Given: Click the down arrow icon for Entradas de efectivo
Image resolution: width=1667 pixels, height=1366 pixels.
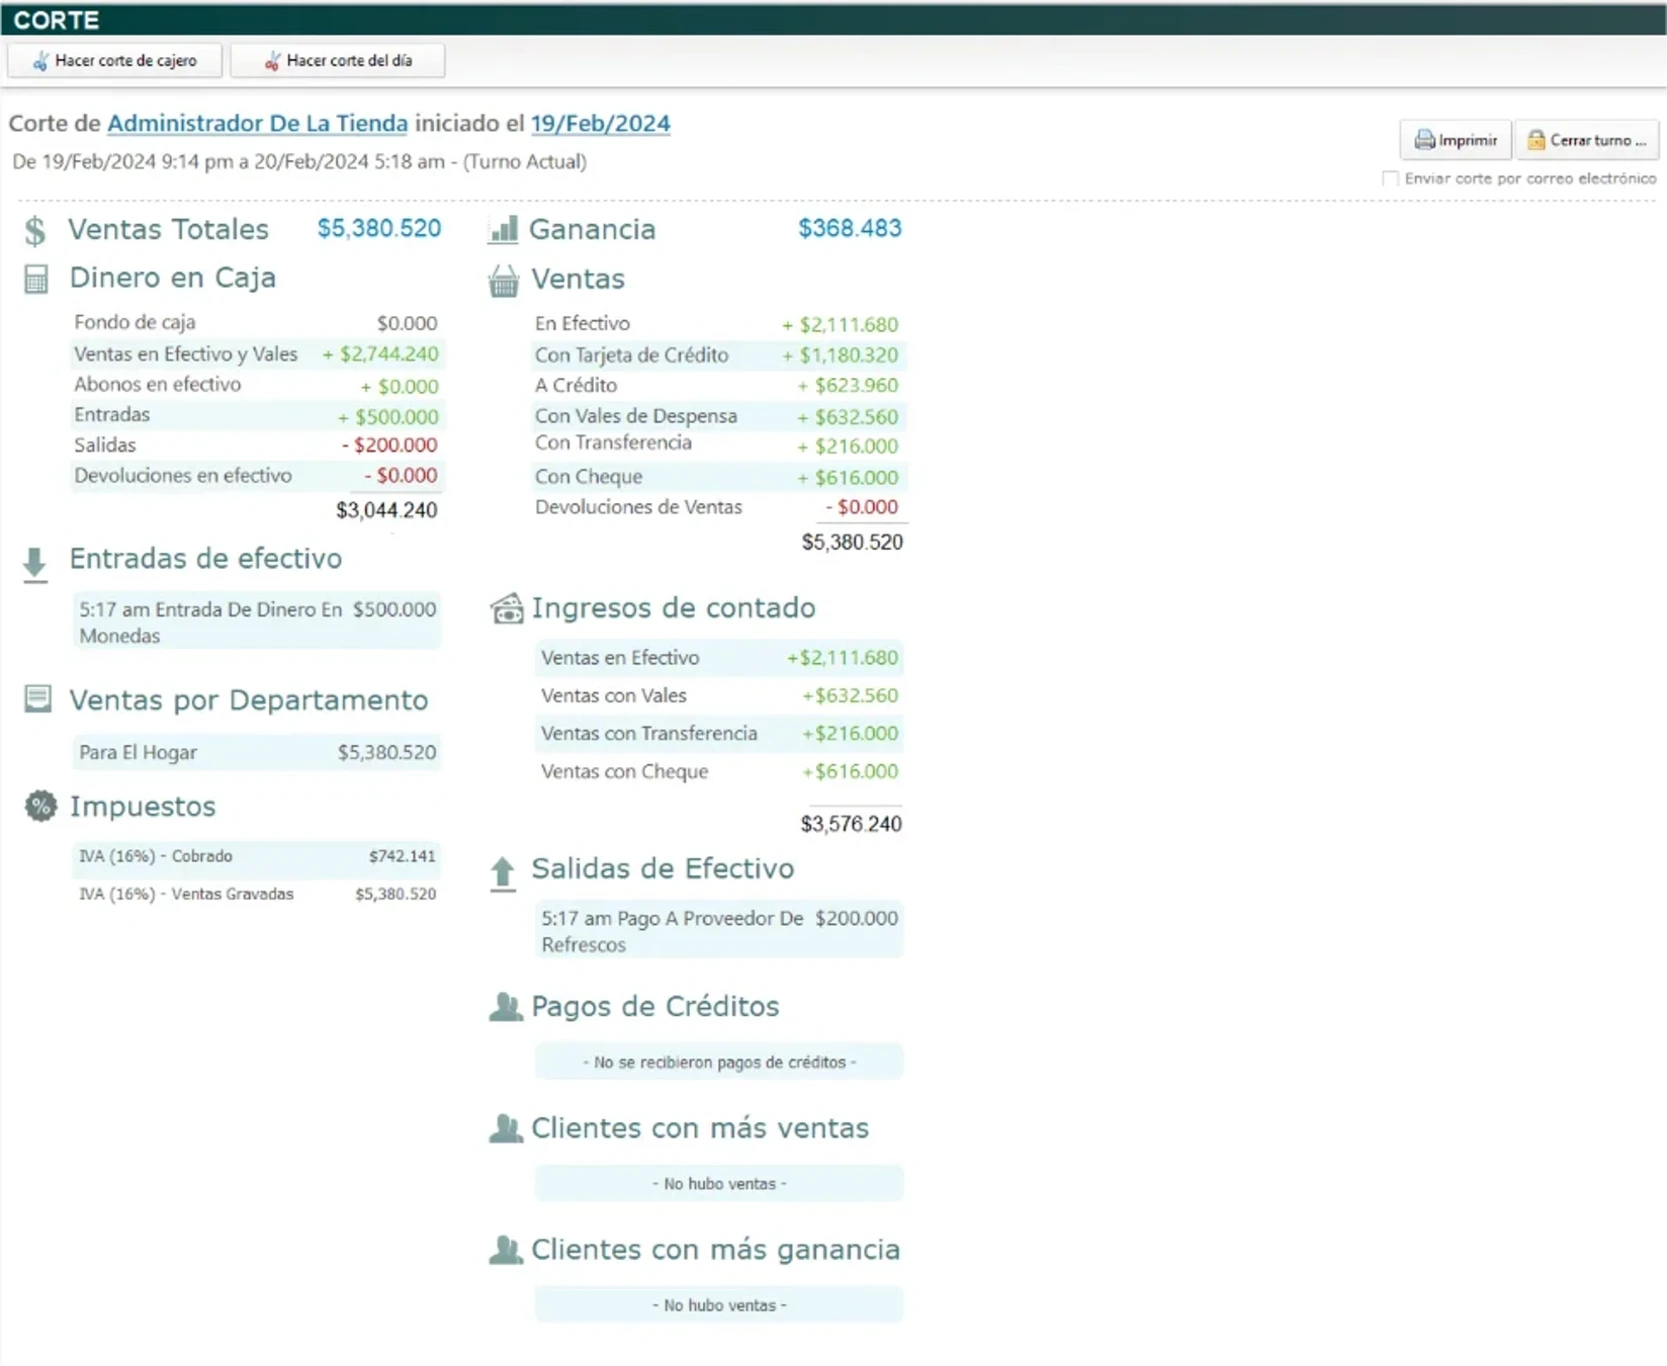Looking at the screenshot, I should click(35, 563).
